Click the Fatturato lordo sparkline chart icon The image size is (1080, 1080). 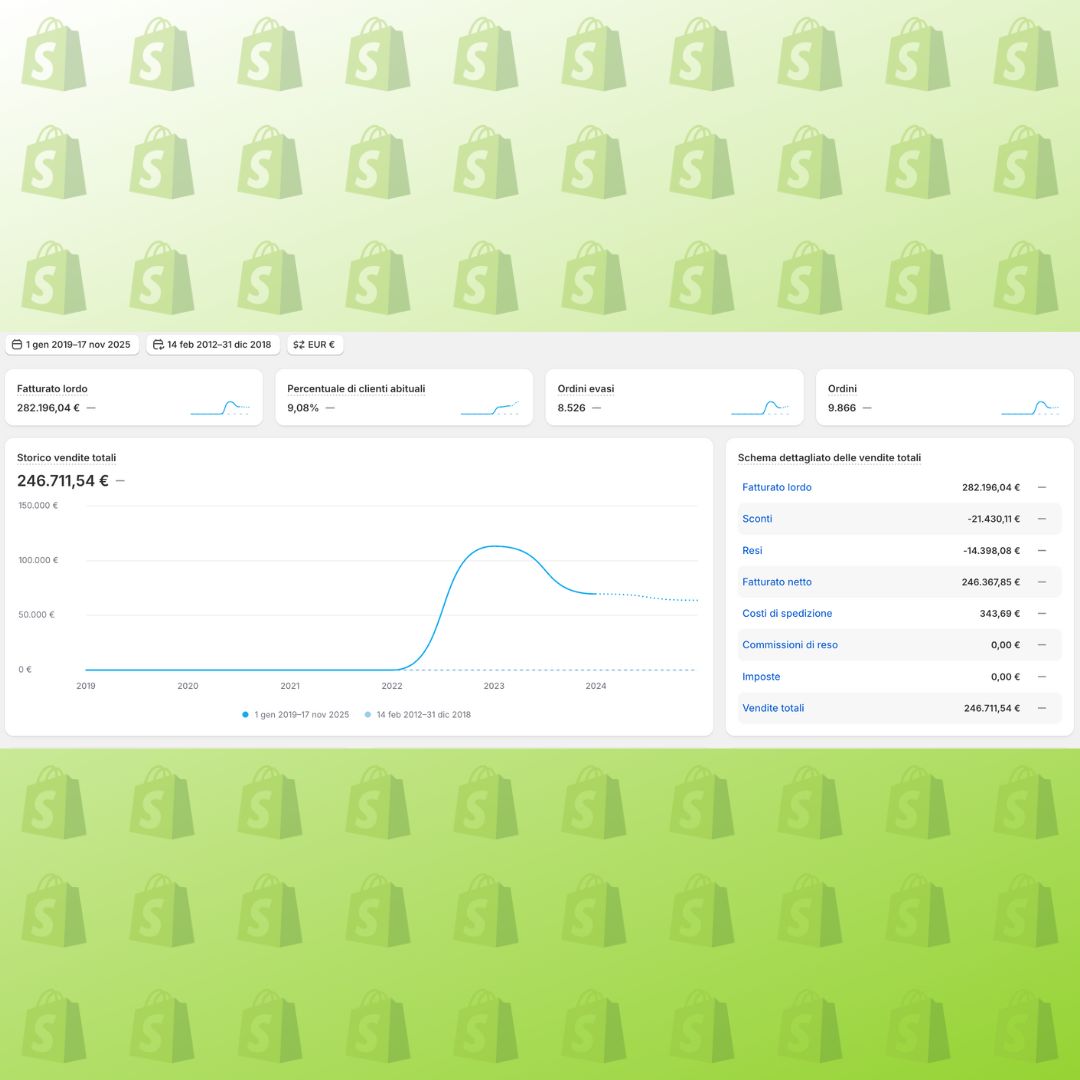(x=220, y=407)
